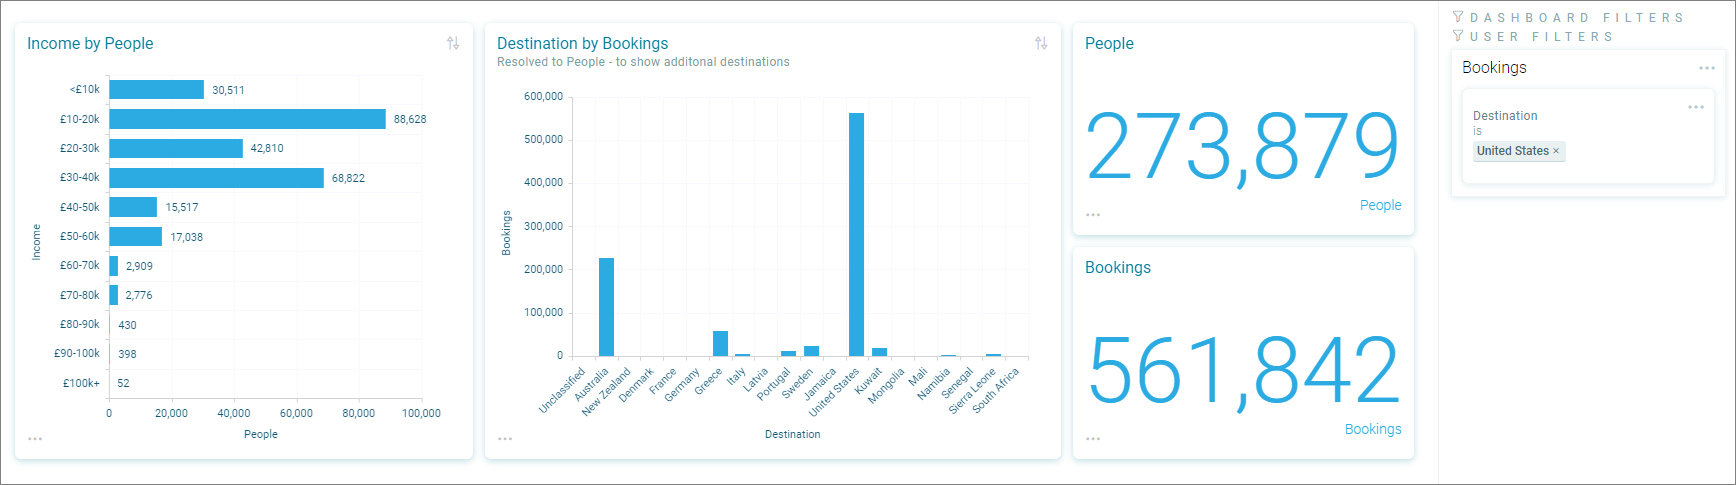
Task: Expand Dashboard Filters section
Action: (1568, 17)
